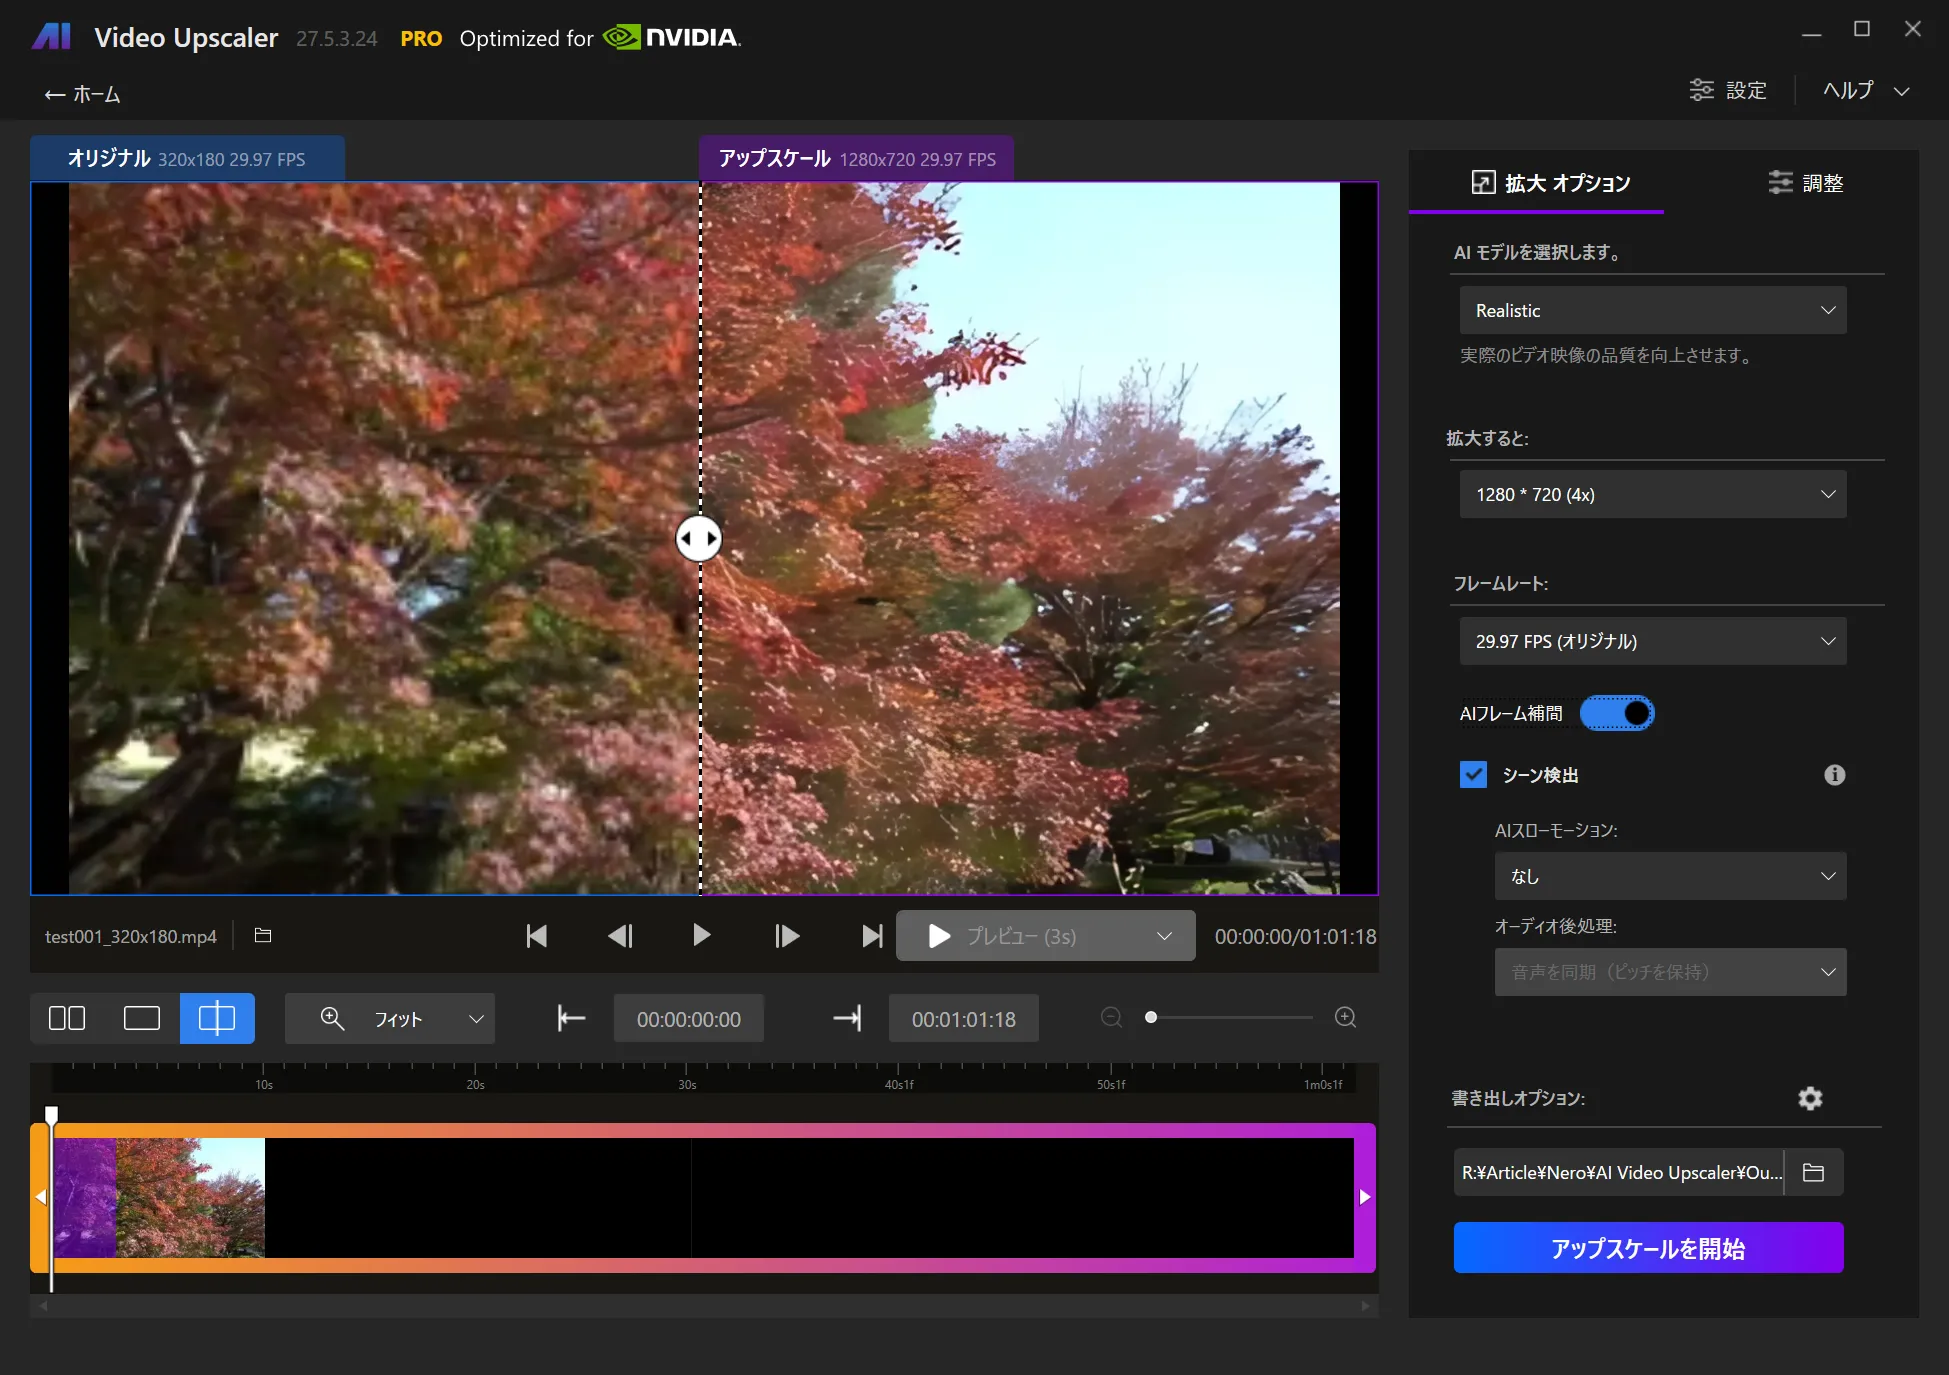Select the split-screen comparison view mode
Image resolution: width=1949 pixels, height=1375 pixels.
[217, 1018]
